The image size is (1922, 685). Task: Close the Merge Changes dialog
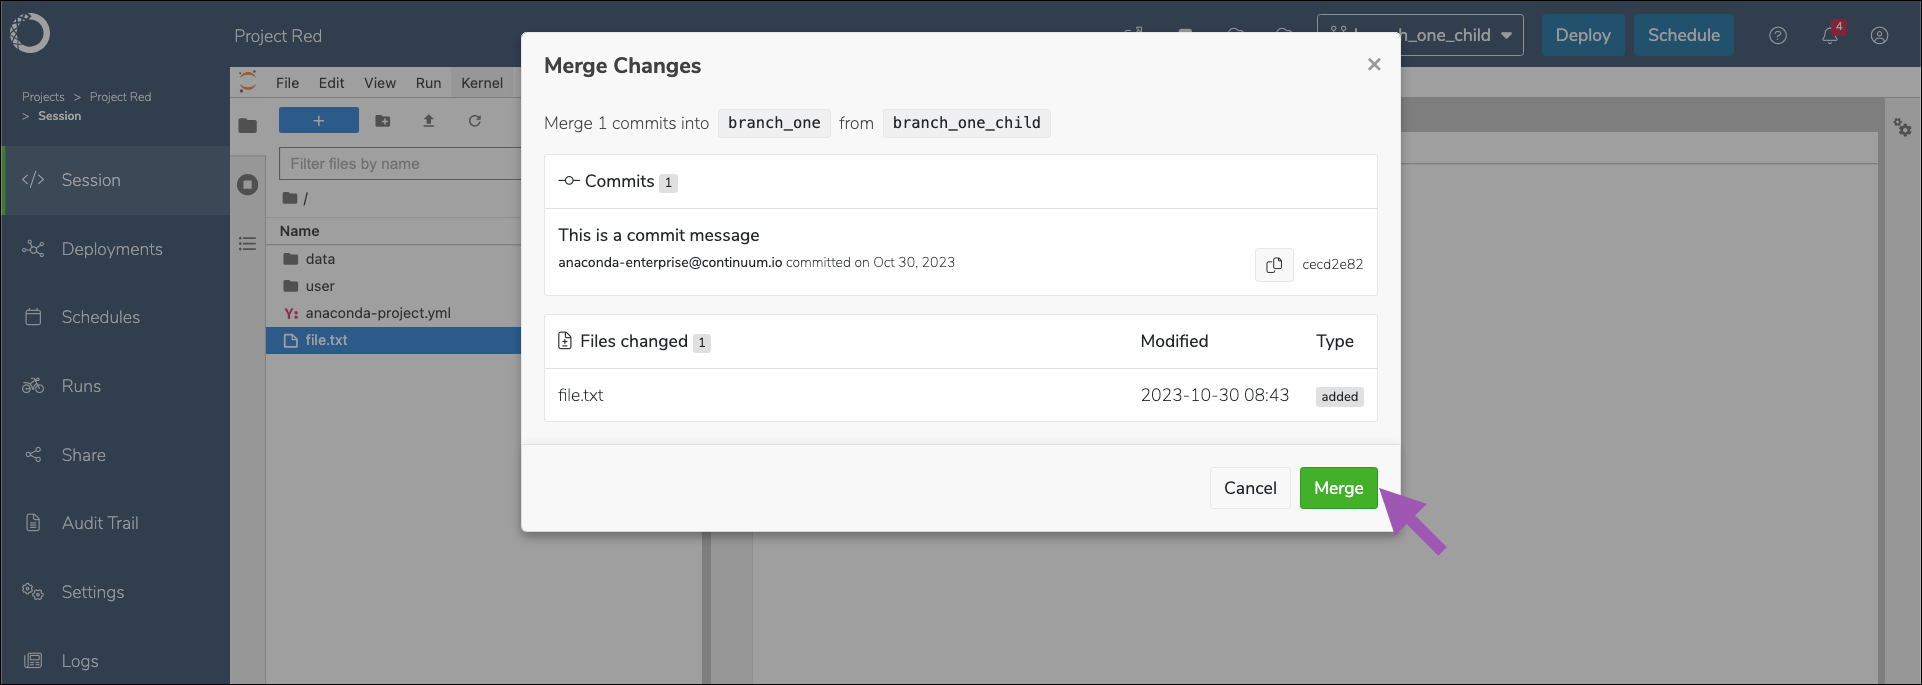click(1374, 64)
